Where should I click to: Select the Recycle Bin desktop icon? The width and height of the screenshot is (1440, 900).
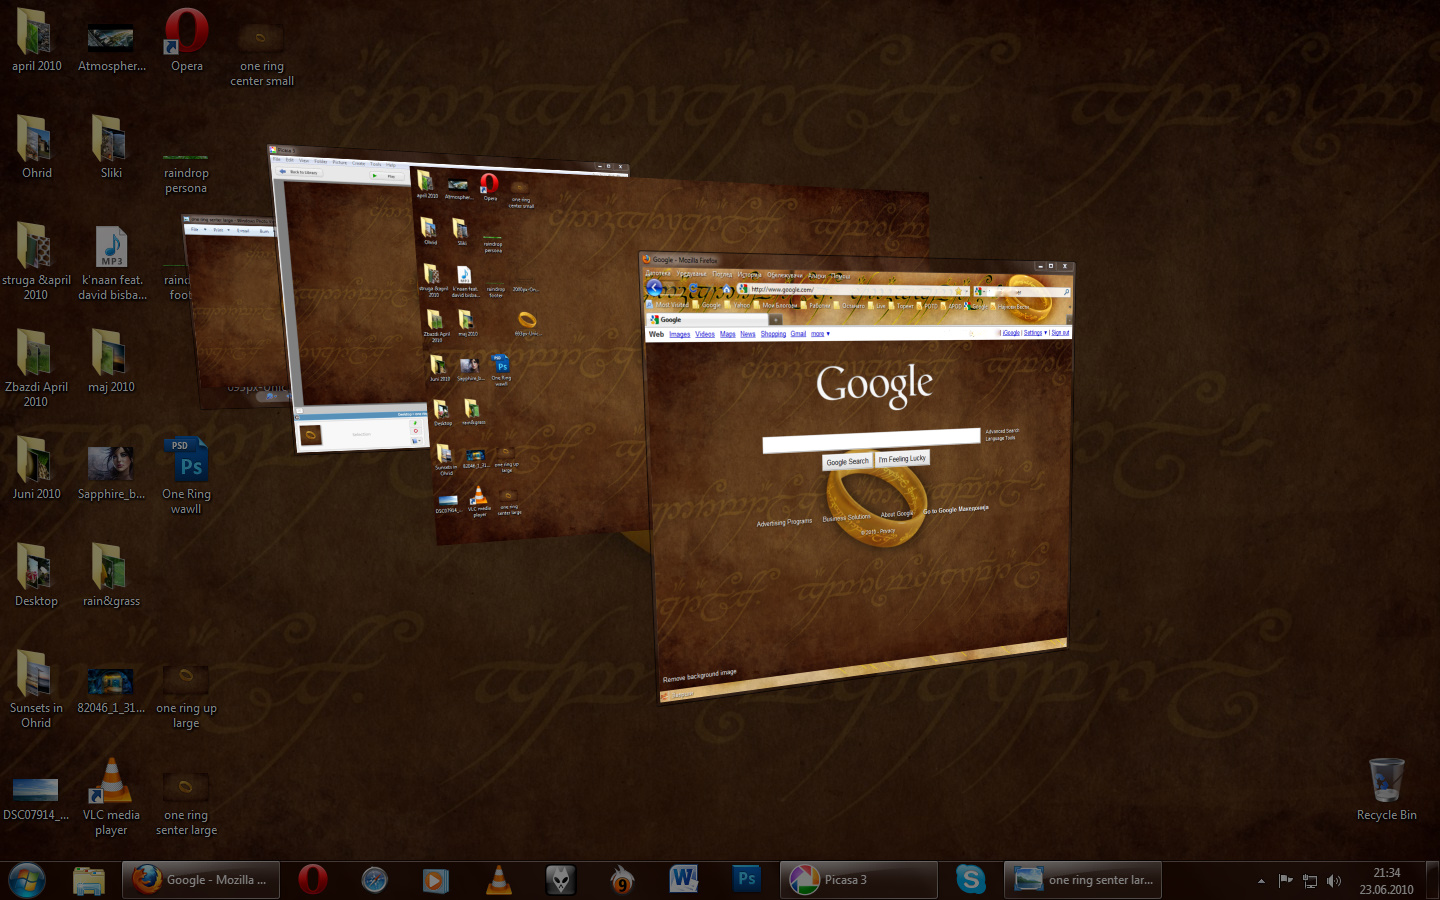coord(1386,790)
